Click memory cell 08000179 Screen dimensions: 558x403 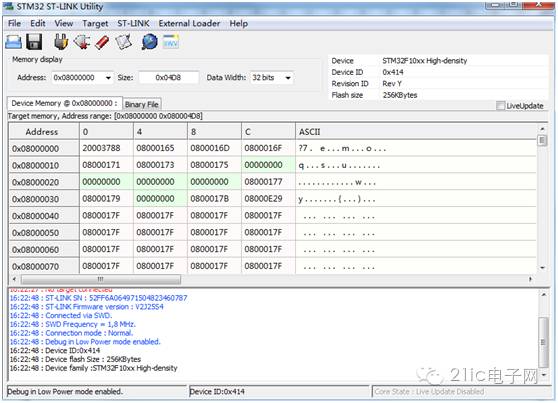click(x=106, y=198)
